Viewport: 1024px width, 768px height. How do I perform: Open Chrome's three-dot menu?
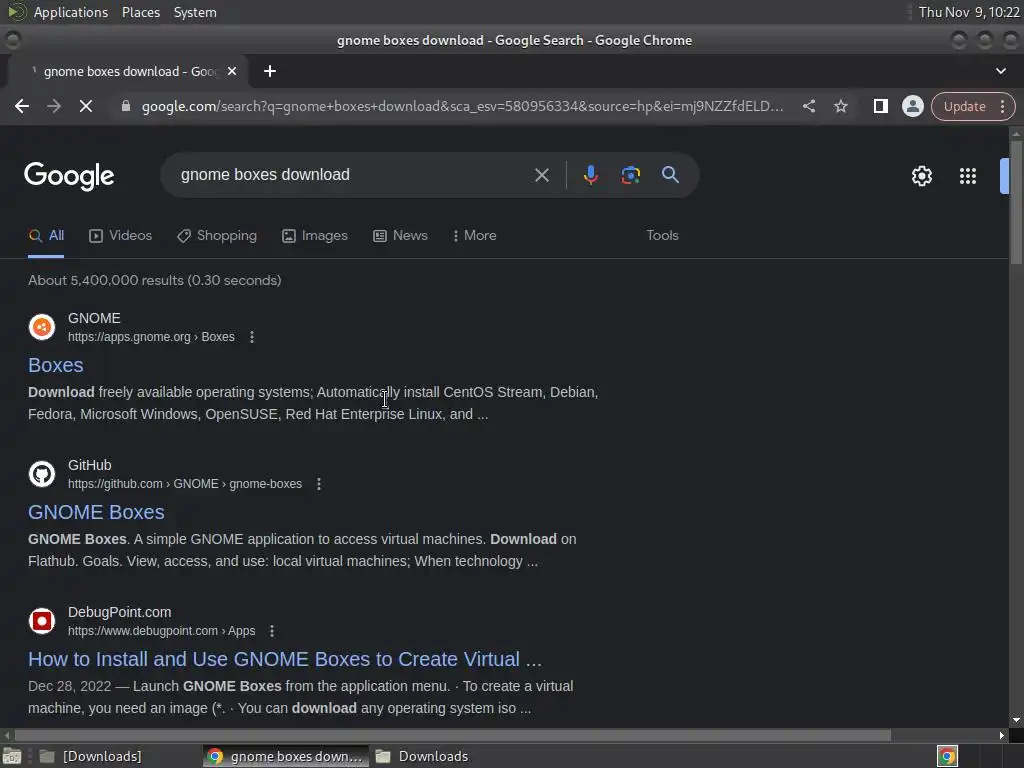(1002, 106)
